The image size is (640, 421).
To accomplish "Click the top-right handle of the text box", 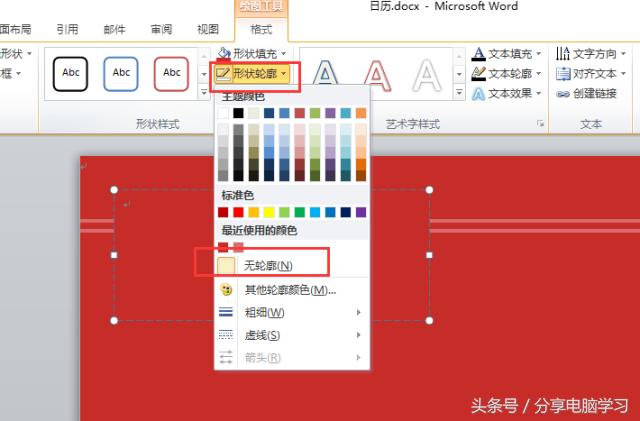I will 429,190.
